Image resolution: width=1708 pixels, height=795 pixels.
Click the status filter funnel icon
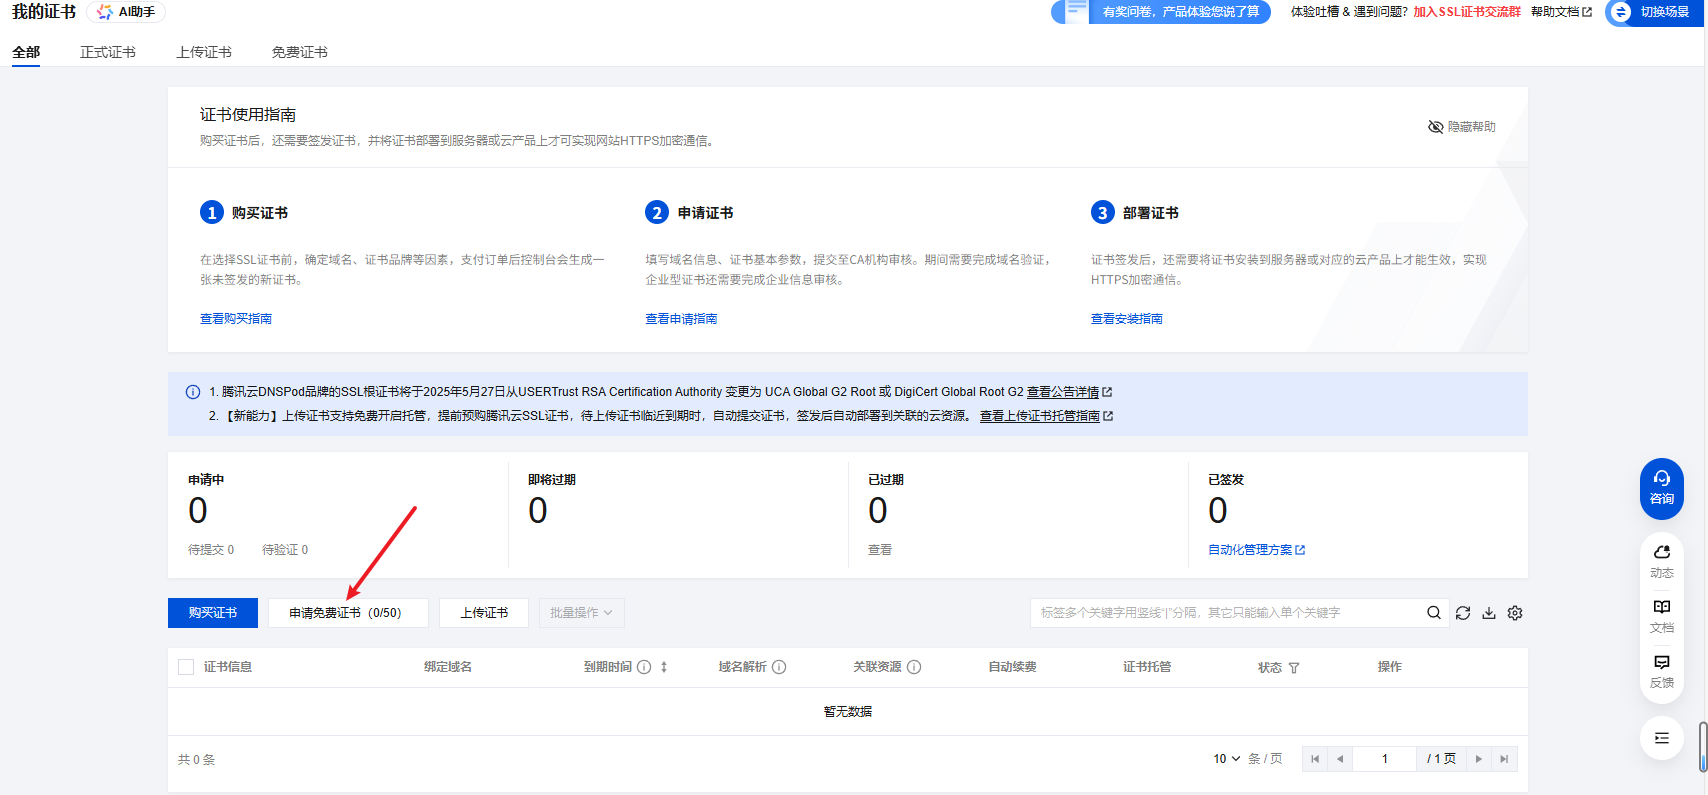tap(1294, 668)
